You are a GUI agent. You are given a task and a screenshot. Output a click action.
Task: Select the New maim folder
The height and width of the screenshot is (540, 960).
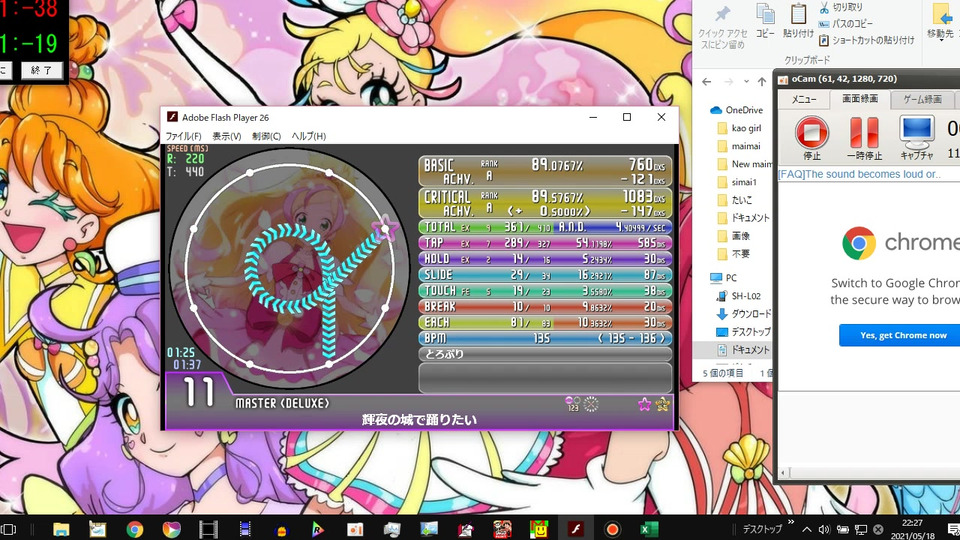(x=744, y=164)
